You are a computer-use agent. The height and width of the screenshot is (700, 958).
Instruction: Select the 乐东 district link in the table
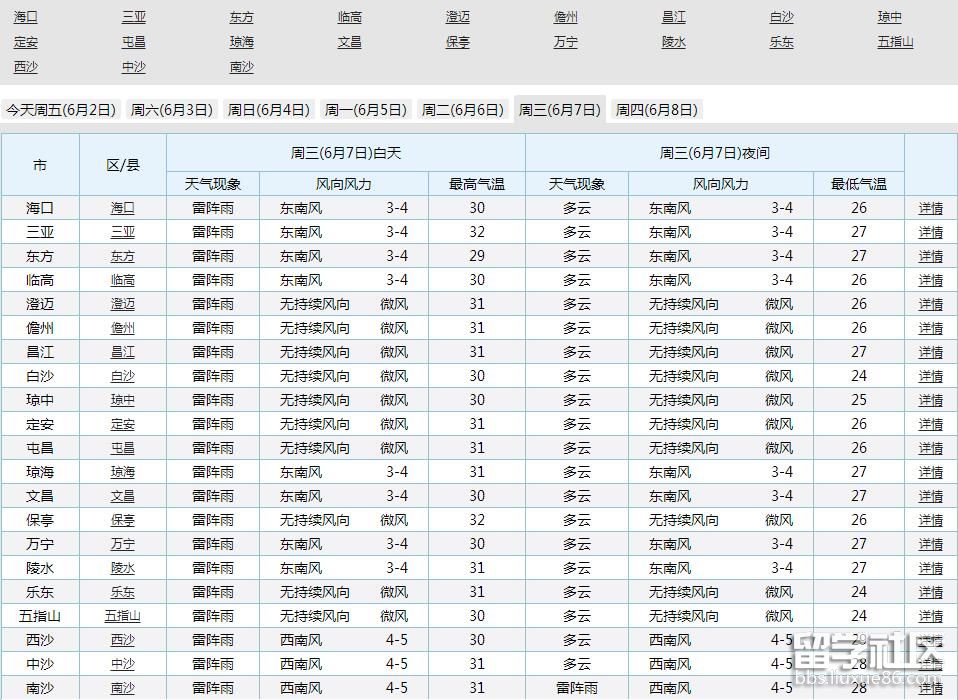[x=122, y=591]
